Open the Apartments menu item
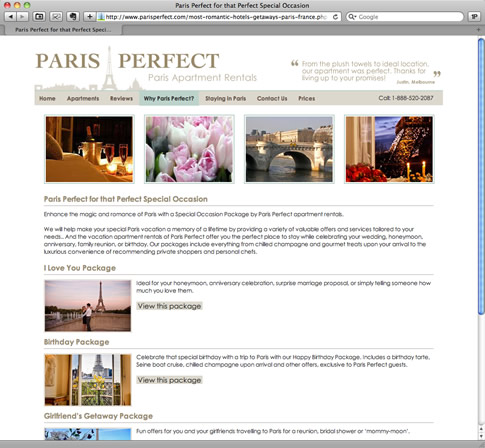Viewport: 485px width, 448px height. coord(83,98)
